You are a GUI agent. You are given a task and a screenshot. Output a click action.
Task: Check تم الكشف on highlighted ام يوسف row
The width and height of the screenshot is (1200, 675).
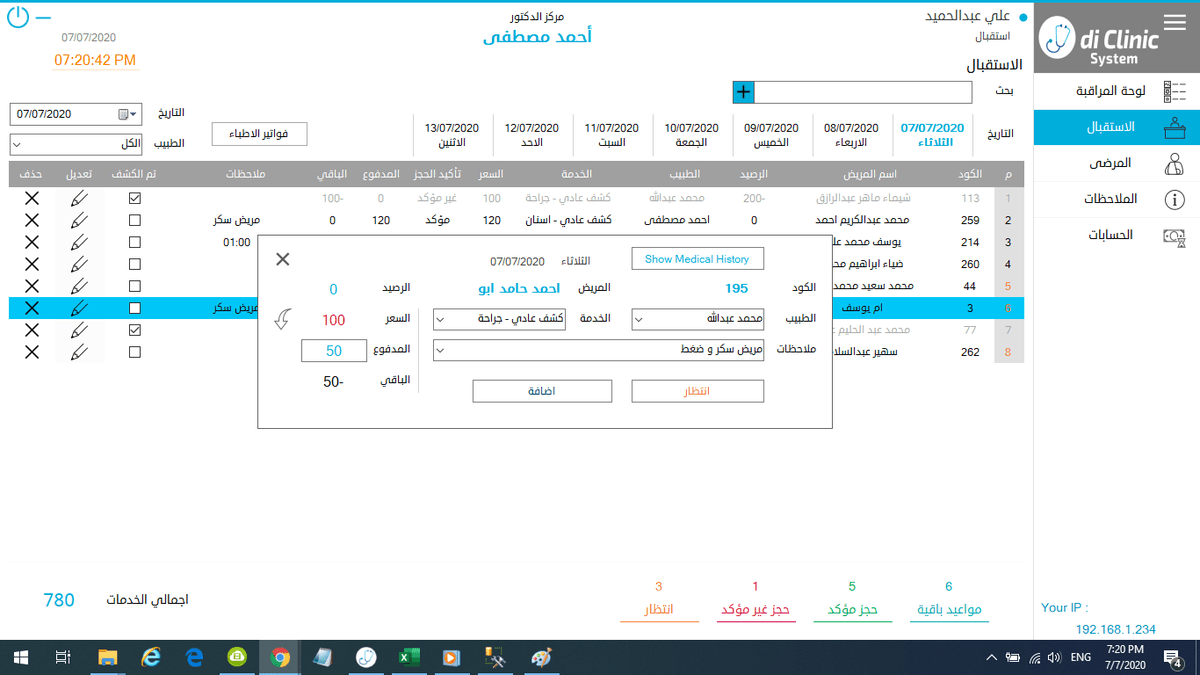pos(135,308)
